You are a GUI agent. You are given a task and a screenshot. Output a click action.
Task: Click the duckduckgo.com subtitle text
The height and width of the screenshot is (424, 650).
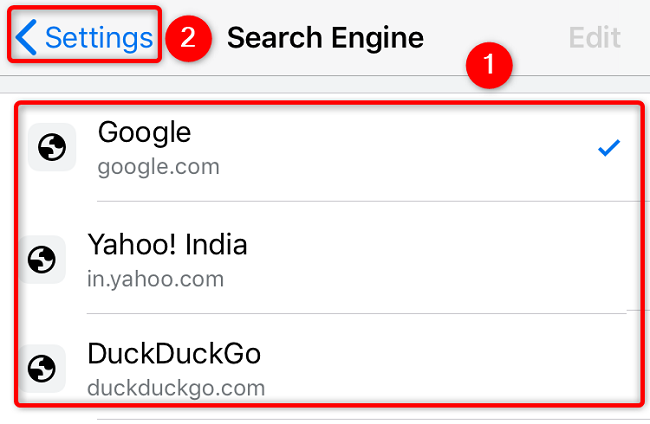coord(178,387)
